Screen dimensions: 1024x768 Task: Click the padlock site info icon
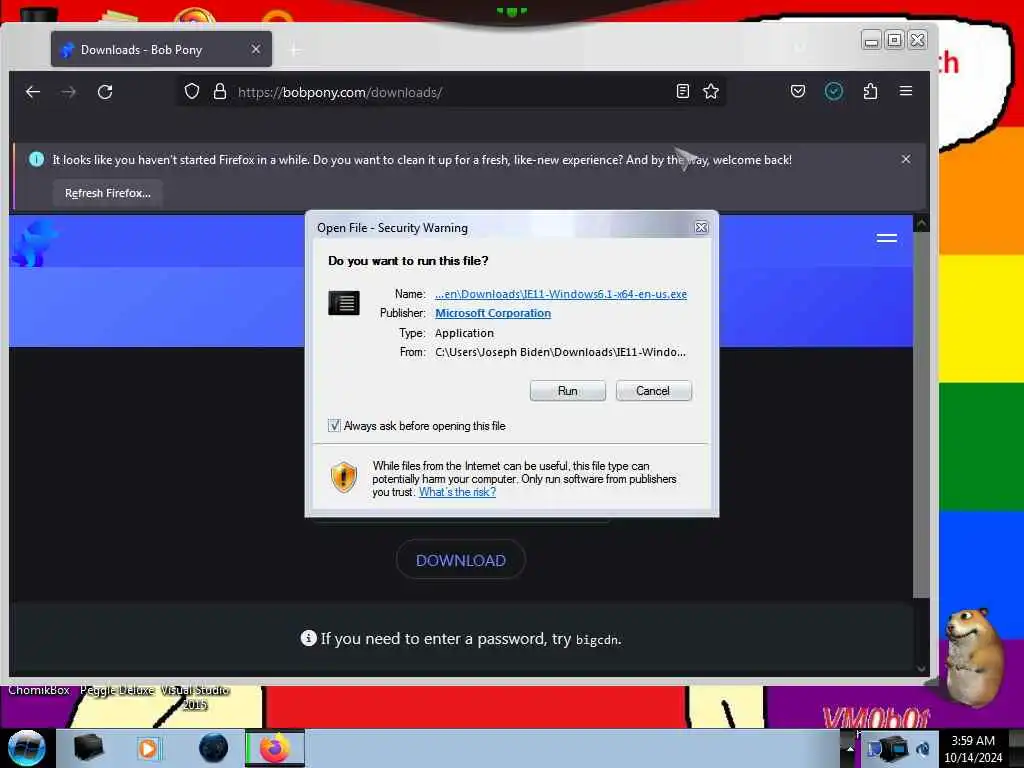(x=220, y=91)
